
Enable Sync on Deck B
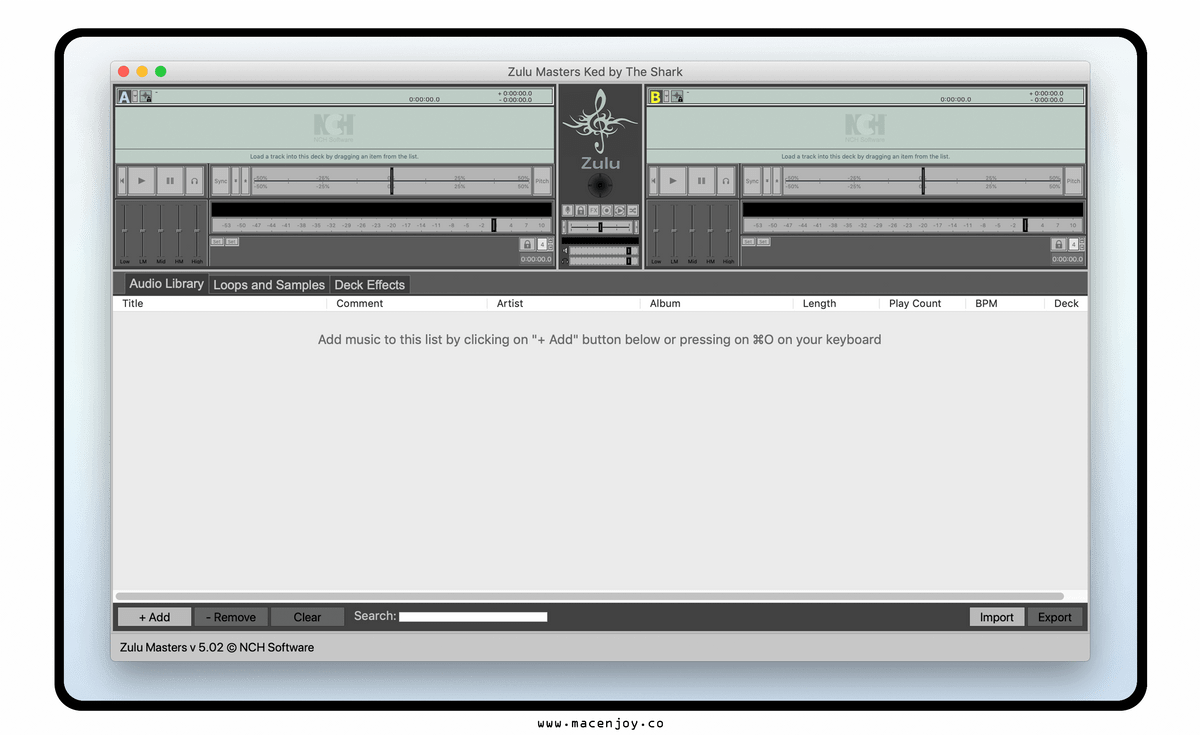752,181
